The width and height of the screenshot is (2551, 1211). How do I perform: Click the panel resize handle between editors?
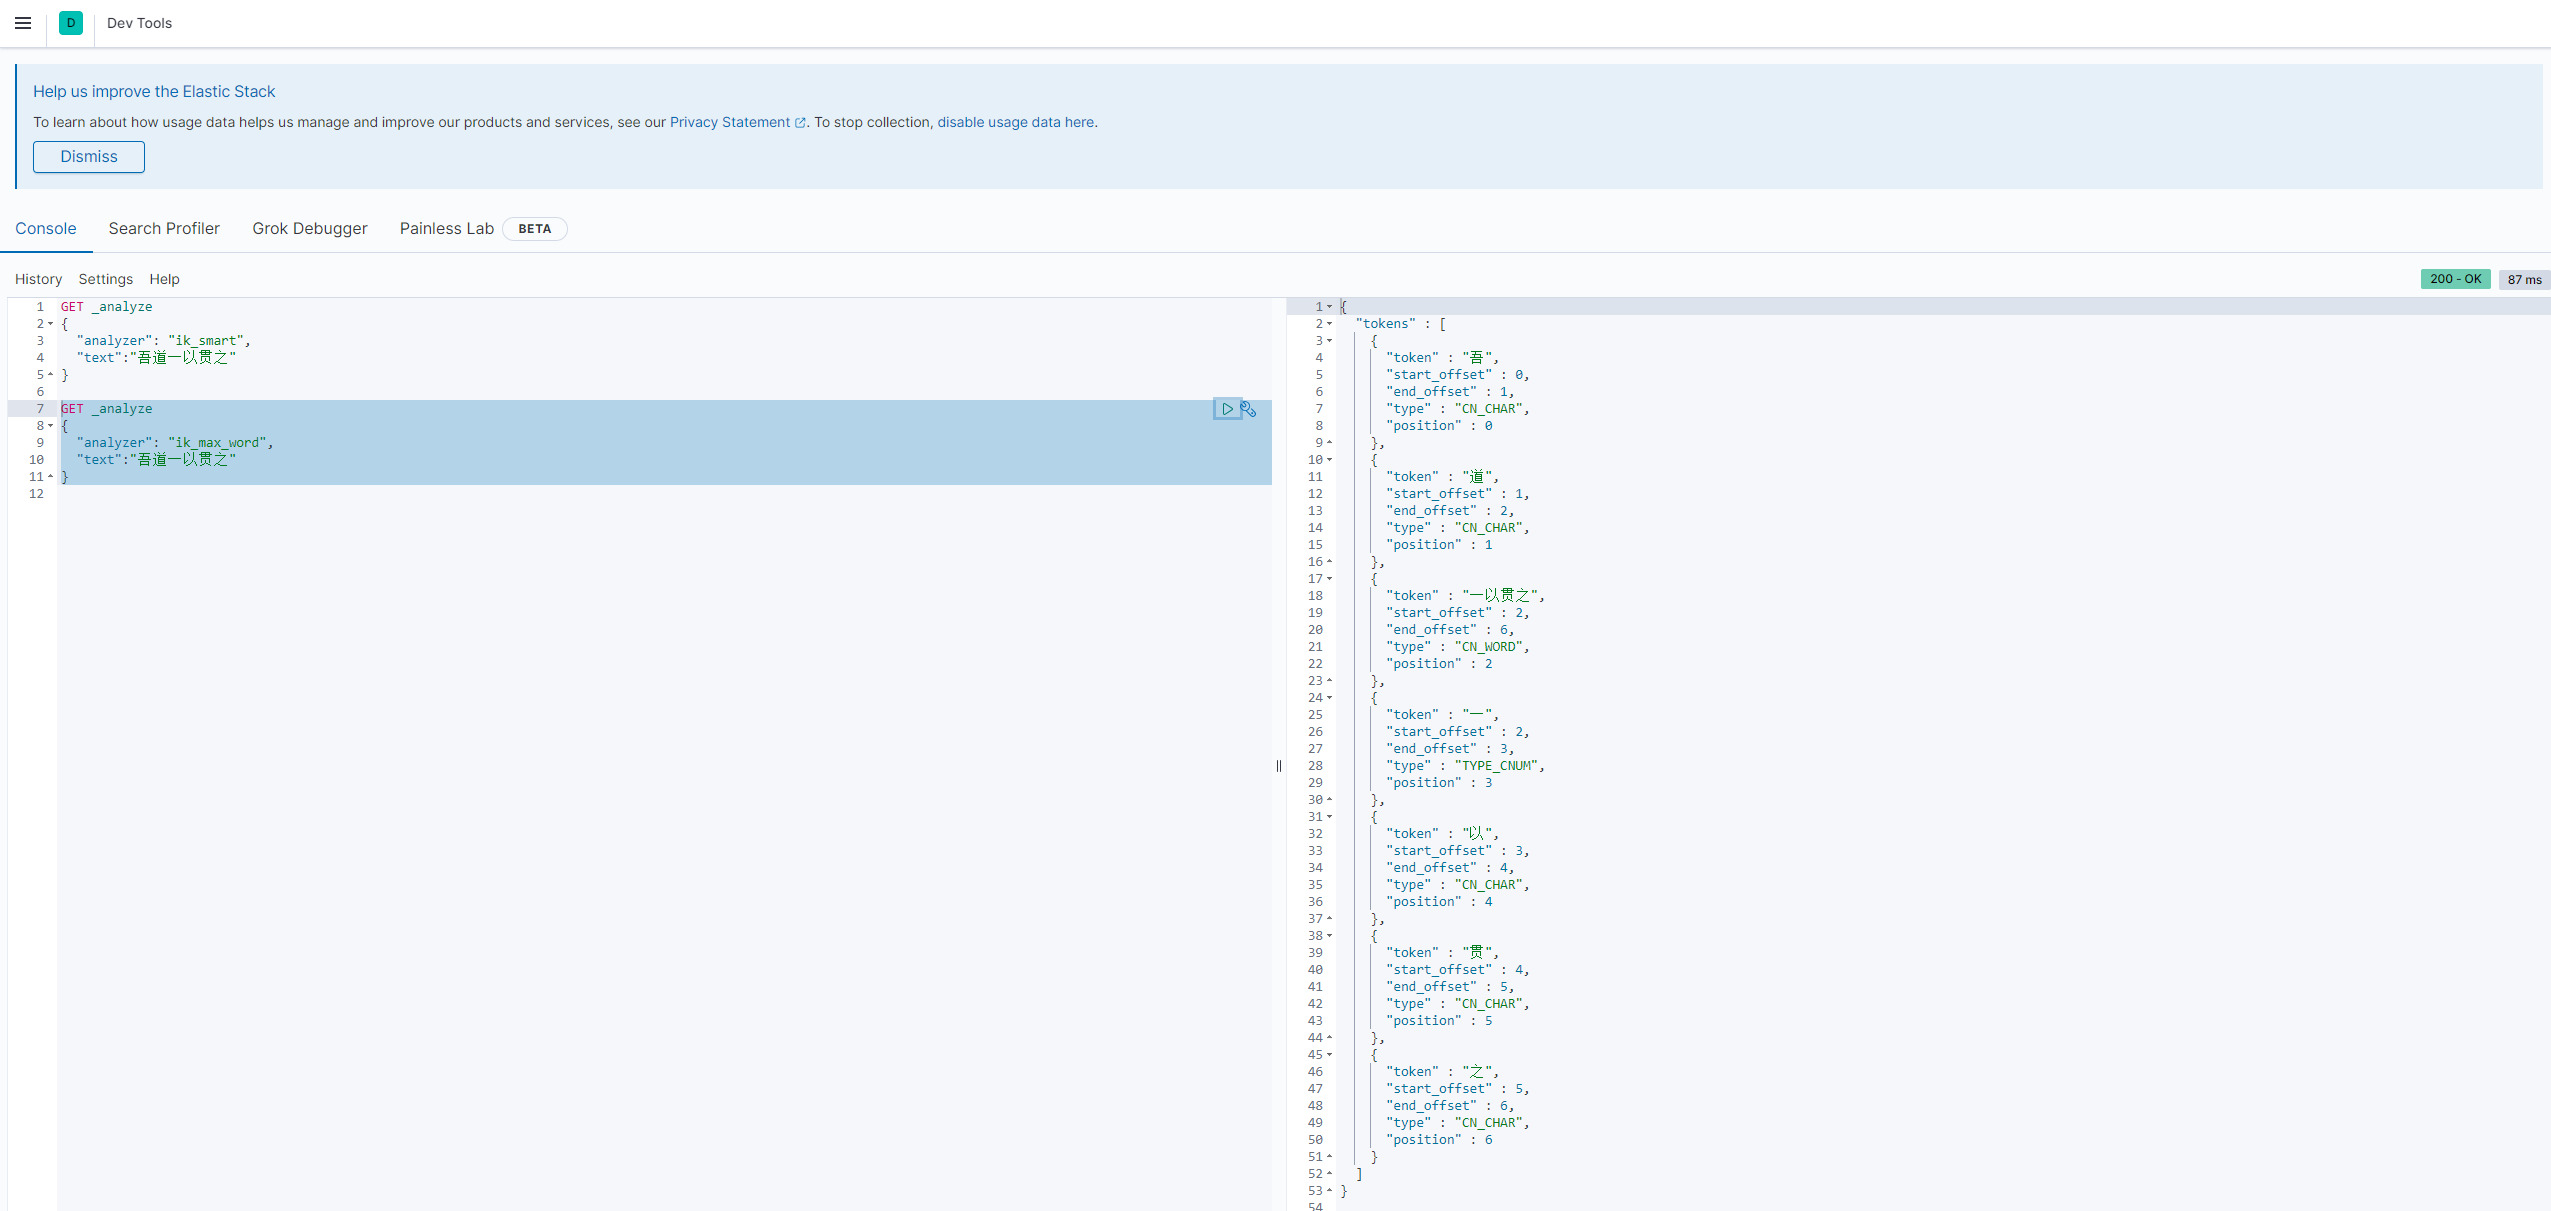(x=1279, y=766)
